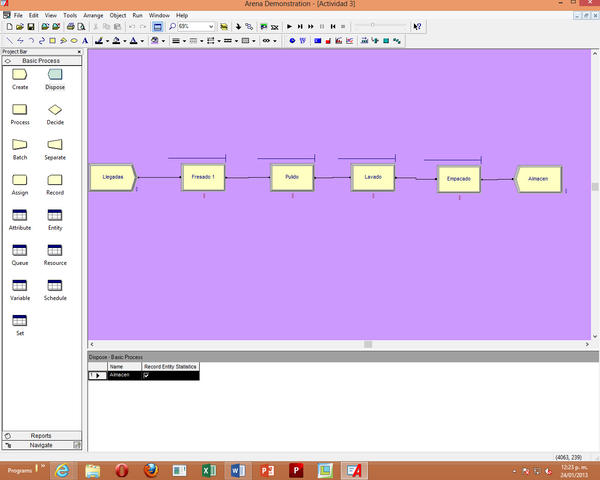Open the Tools menu

coord(70,15)
